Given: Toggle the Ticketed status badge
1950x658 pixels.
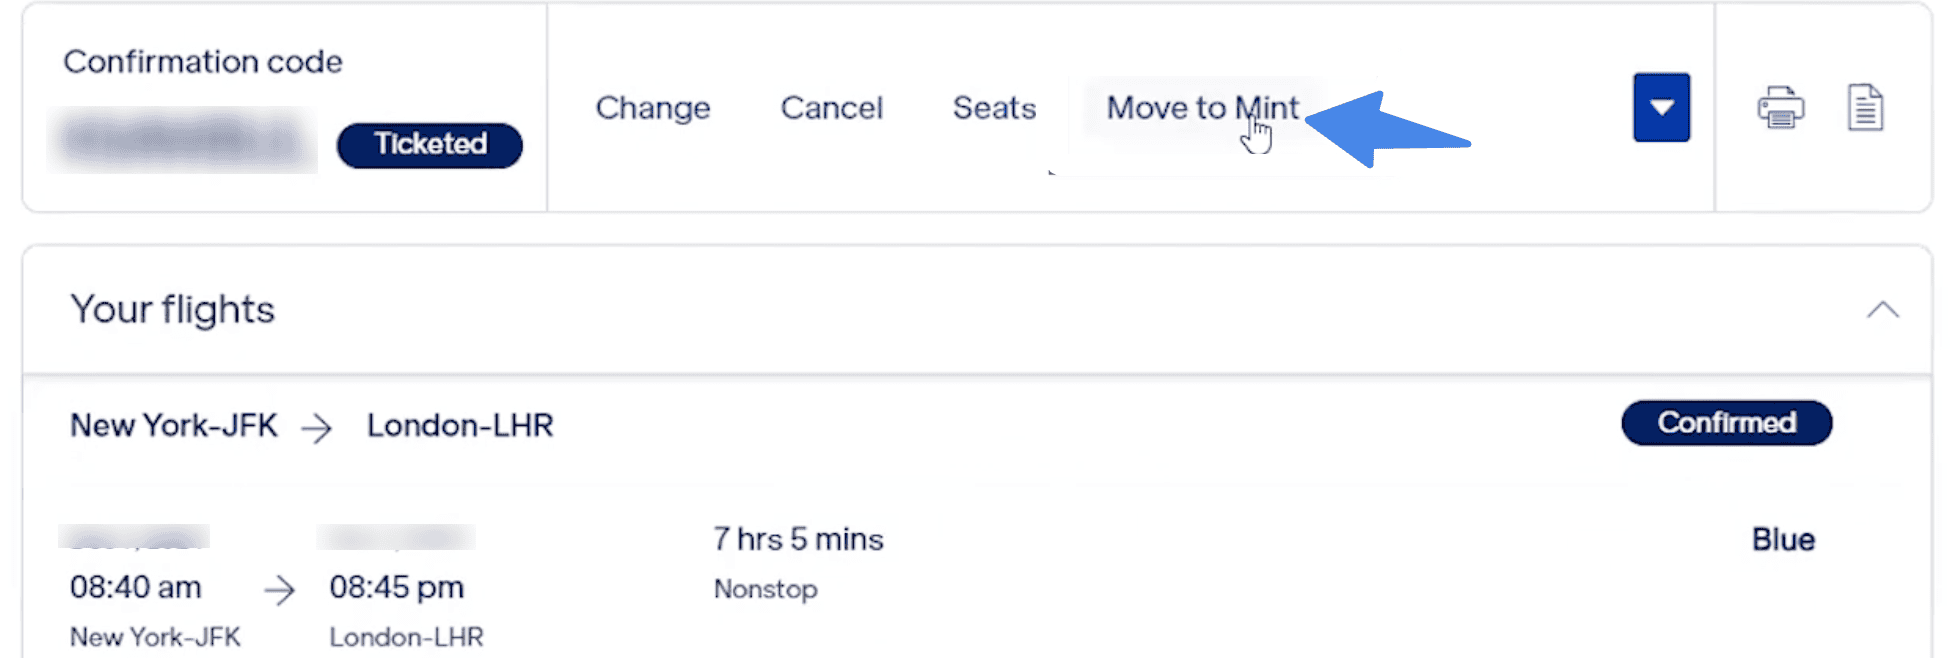Looking at the screenshot, I should pos(429,144).
